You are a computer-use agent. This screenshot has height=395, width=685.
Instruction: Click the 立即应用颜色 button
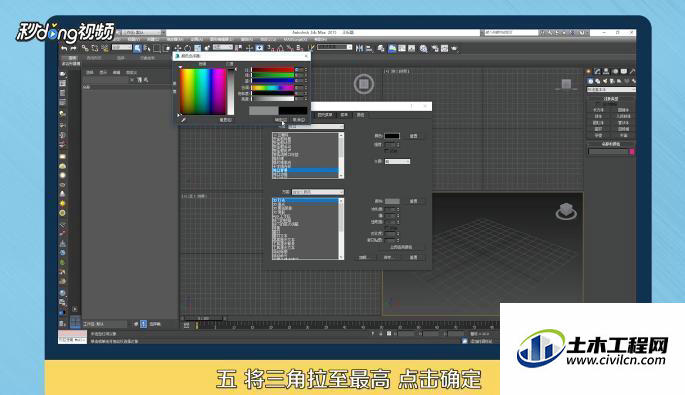401,247
